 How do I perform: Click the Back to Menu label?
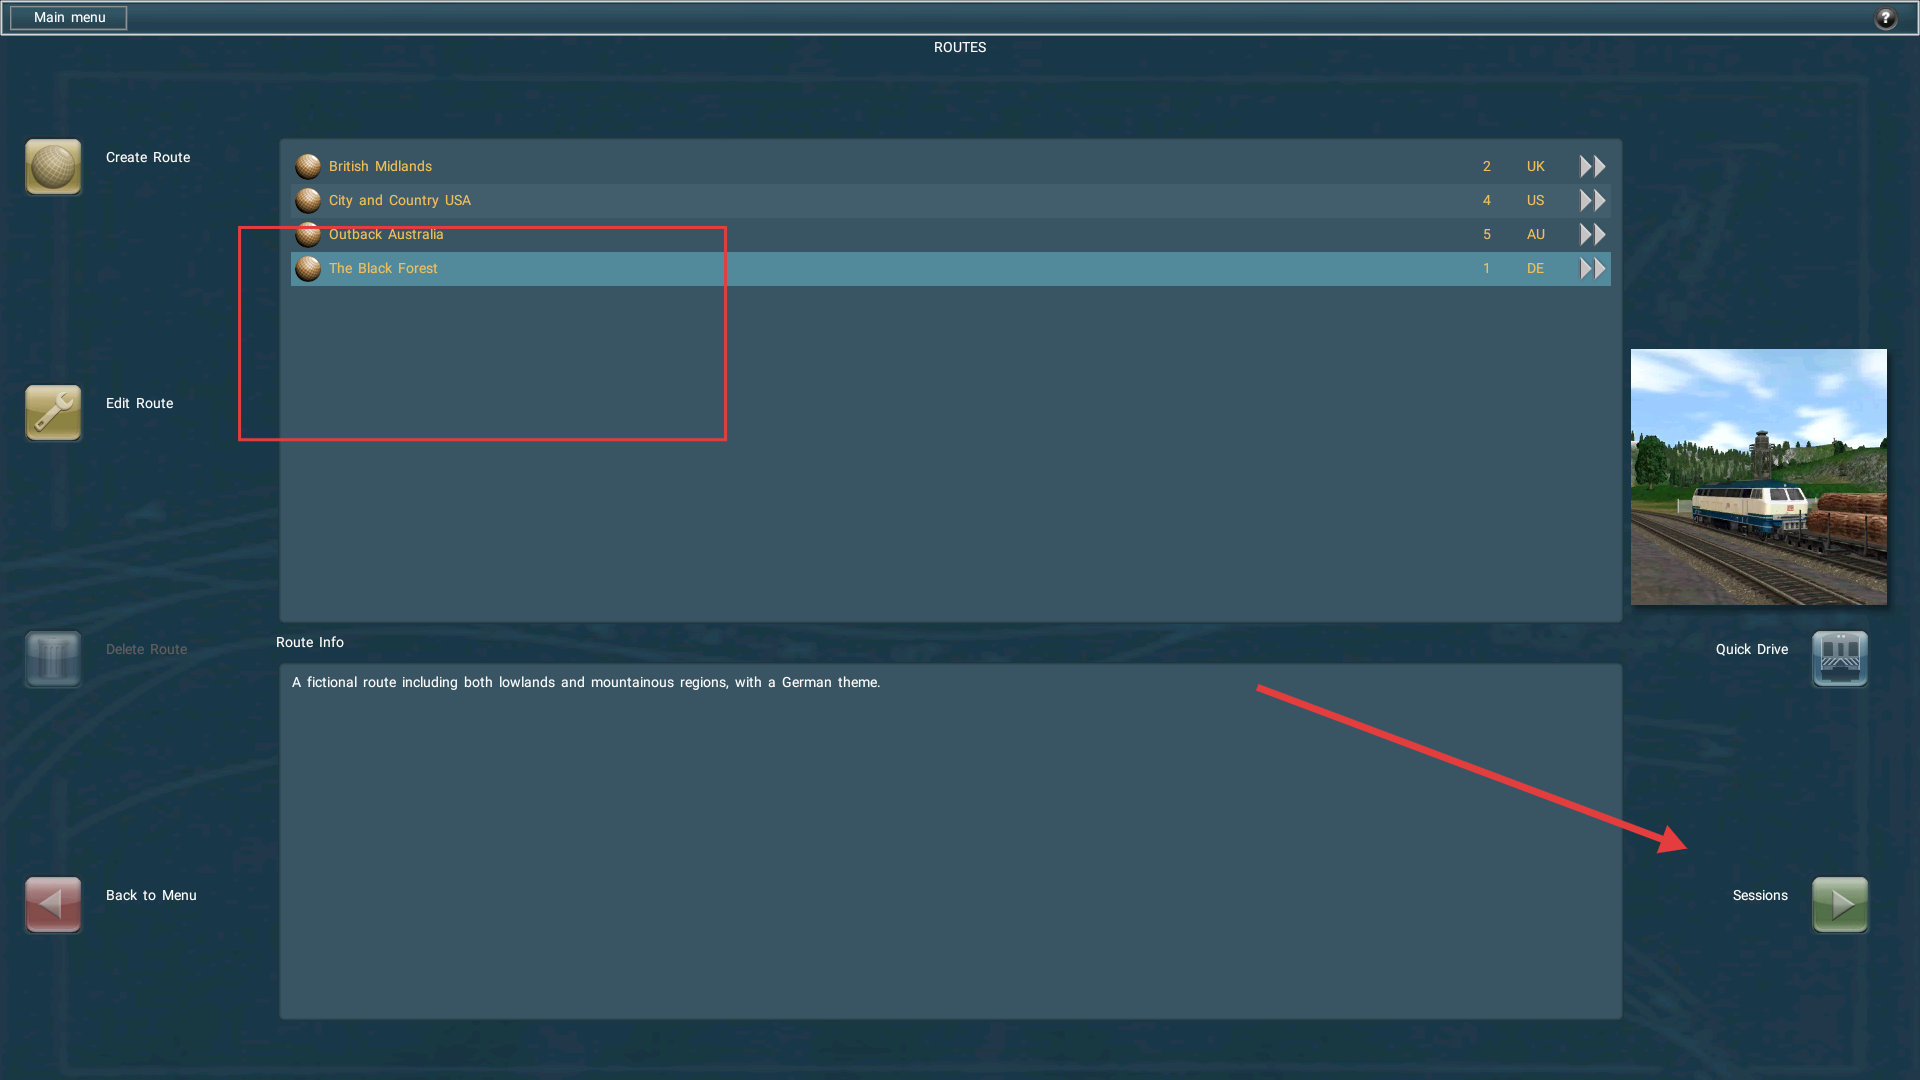point(151,895)
